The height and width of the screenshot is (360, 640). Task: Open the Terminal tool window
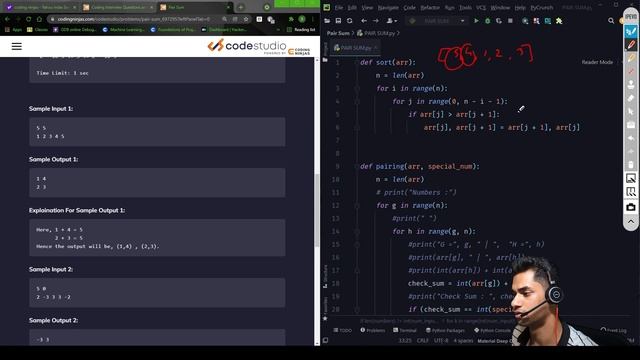(x=404, y=331)
